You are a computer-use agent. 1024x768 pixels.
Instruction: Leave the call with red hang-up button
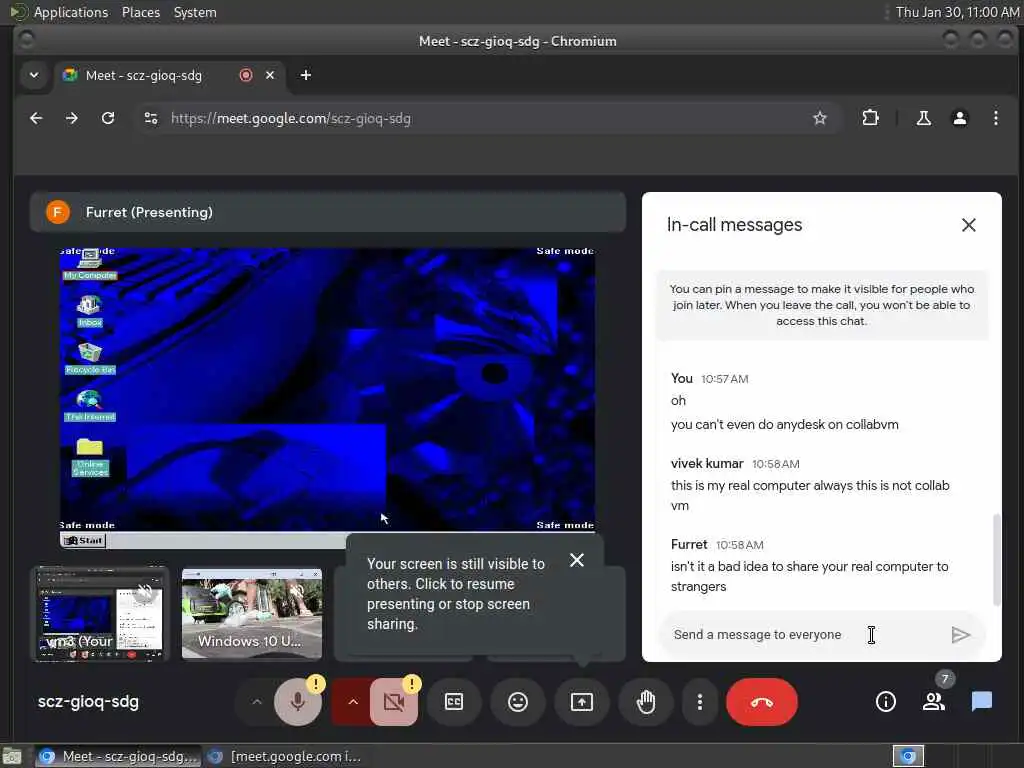761,702
